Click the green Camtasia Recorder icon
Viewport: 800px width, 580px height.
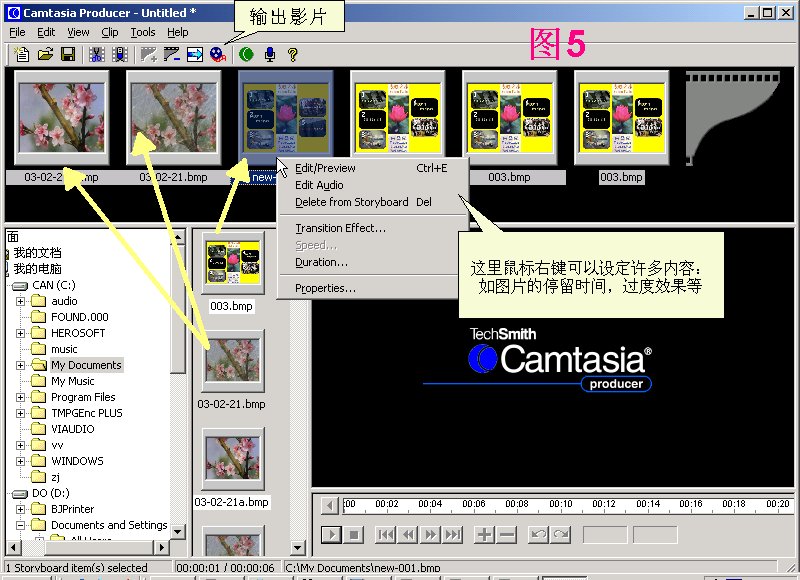pos(244,54)
